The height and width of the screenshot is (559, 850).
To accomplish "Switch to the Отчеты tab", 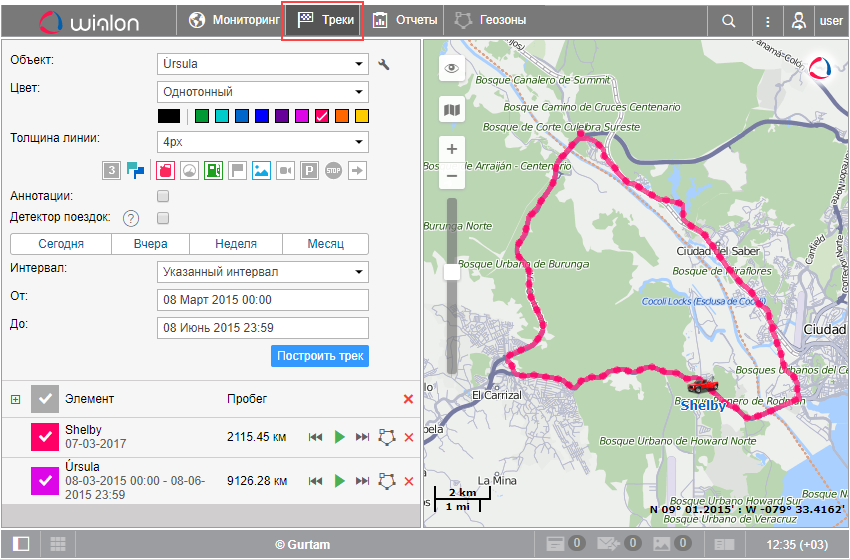I will coord(404,21).
